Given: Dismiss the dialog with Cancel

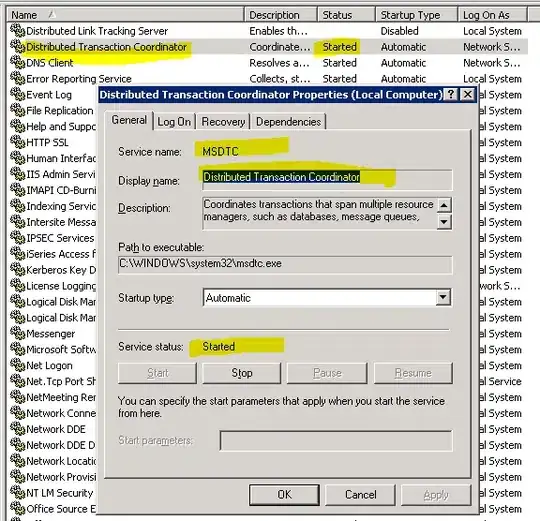Looking at the screenshot, I should pyautogui.click(x=361, y=495).
